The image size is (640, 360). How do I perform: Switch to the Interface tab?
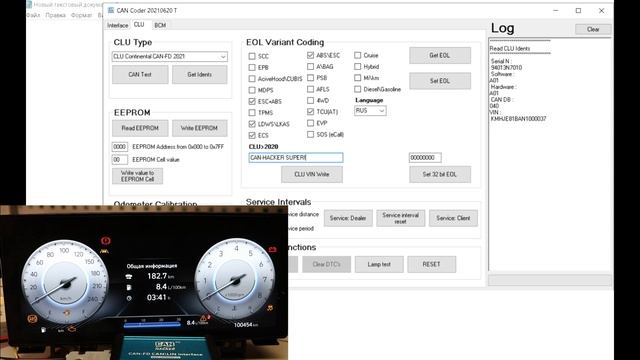pos(118,25)
